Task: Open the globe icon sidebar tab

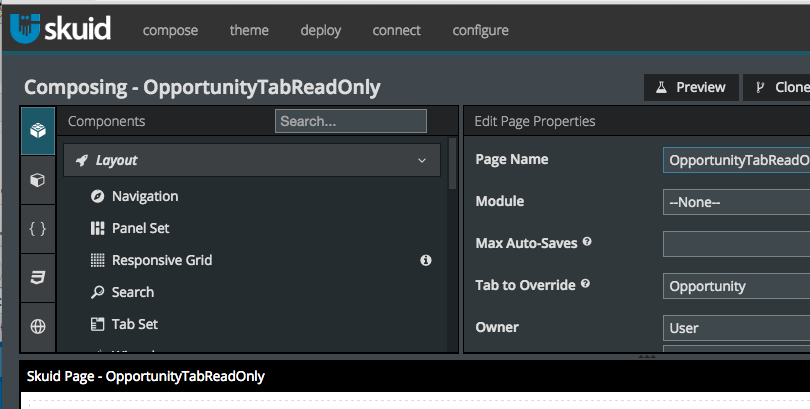Action: [x=38, y=326]
